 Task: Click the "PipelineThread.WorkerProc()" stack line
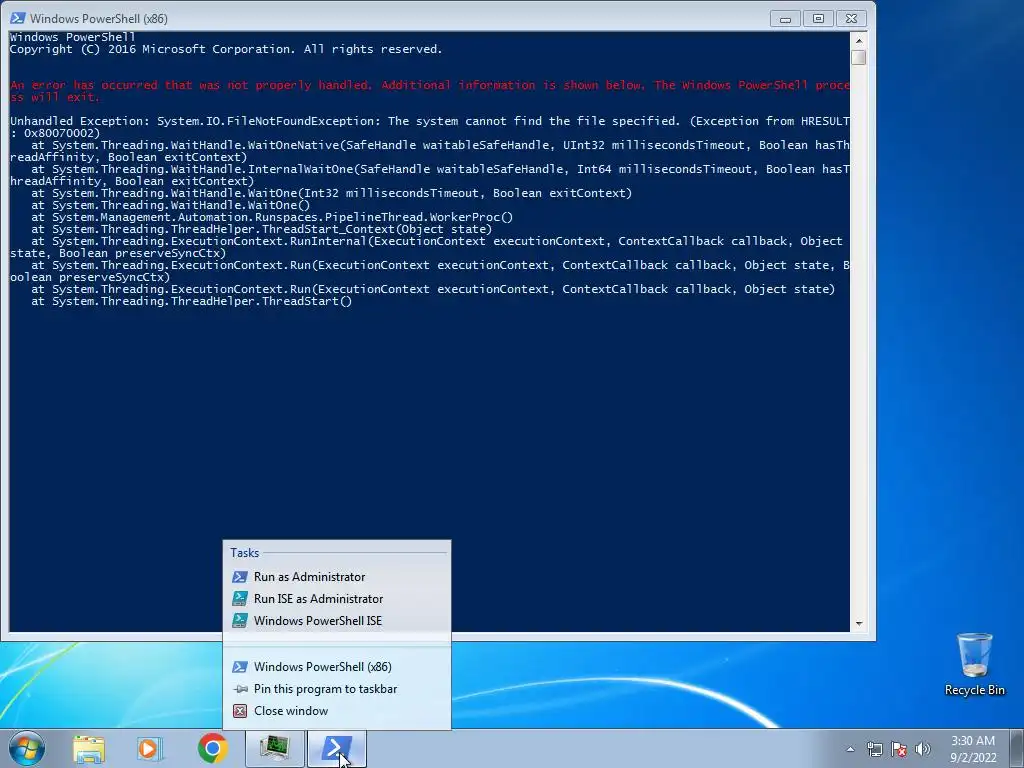[272, 217]
